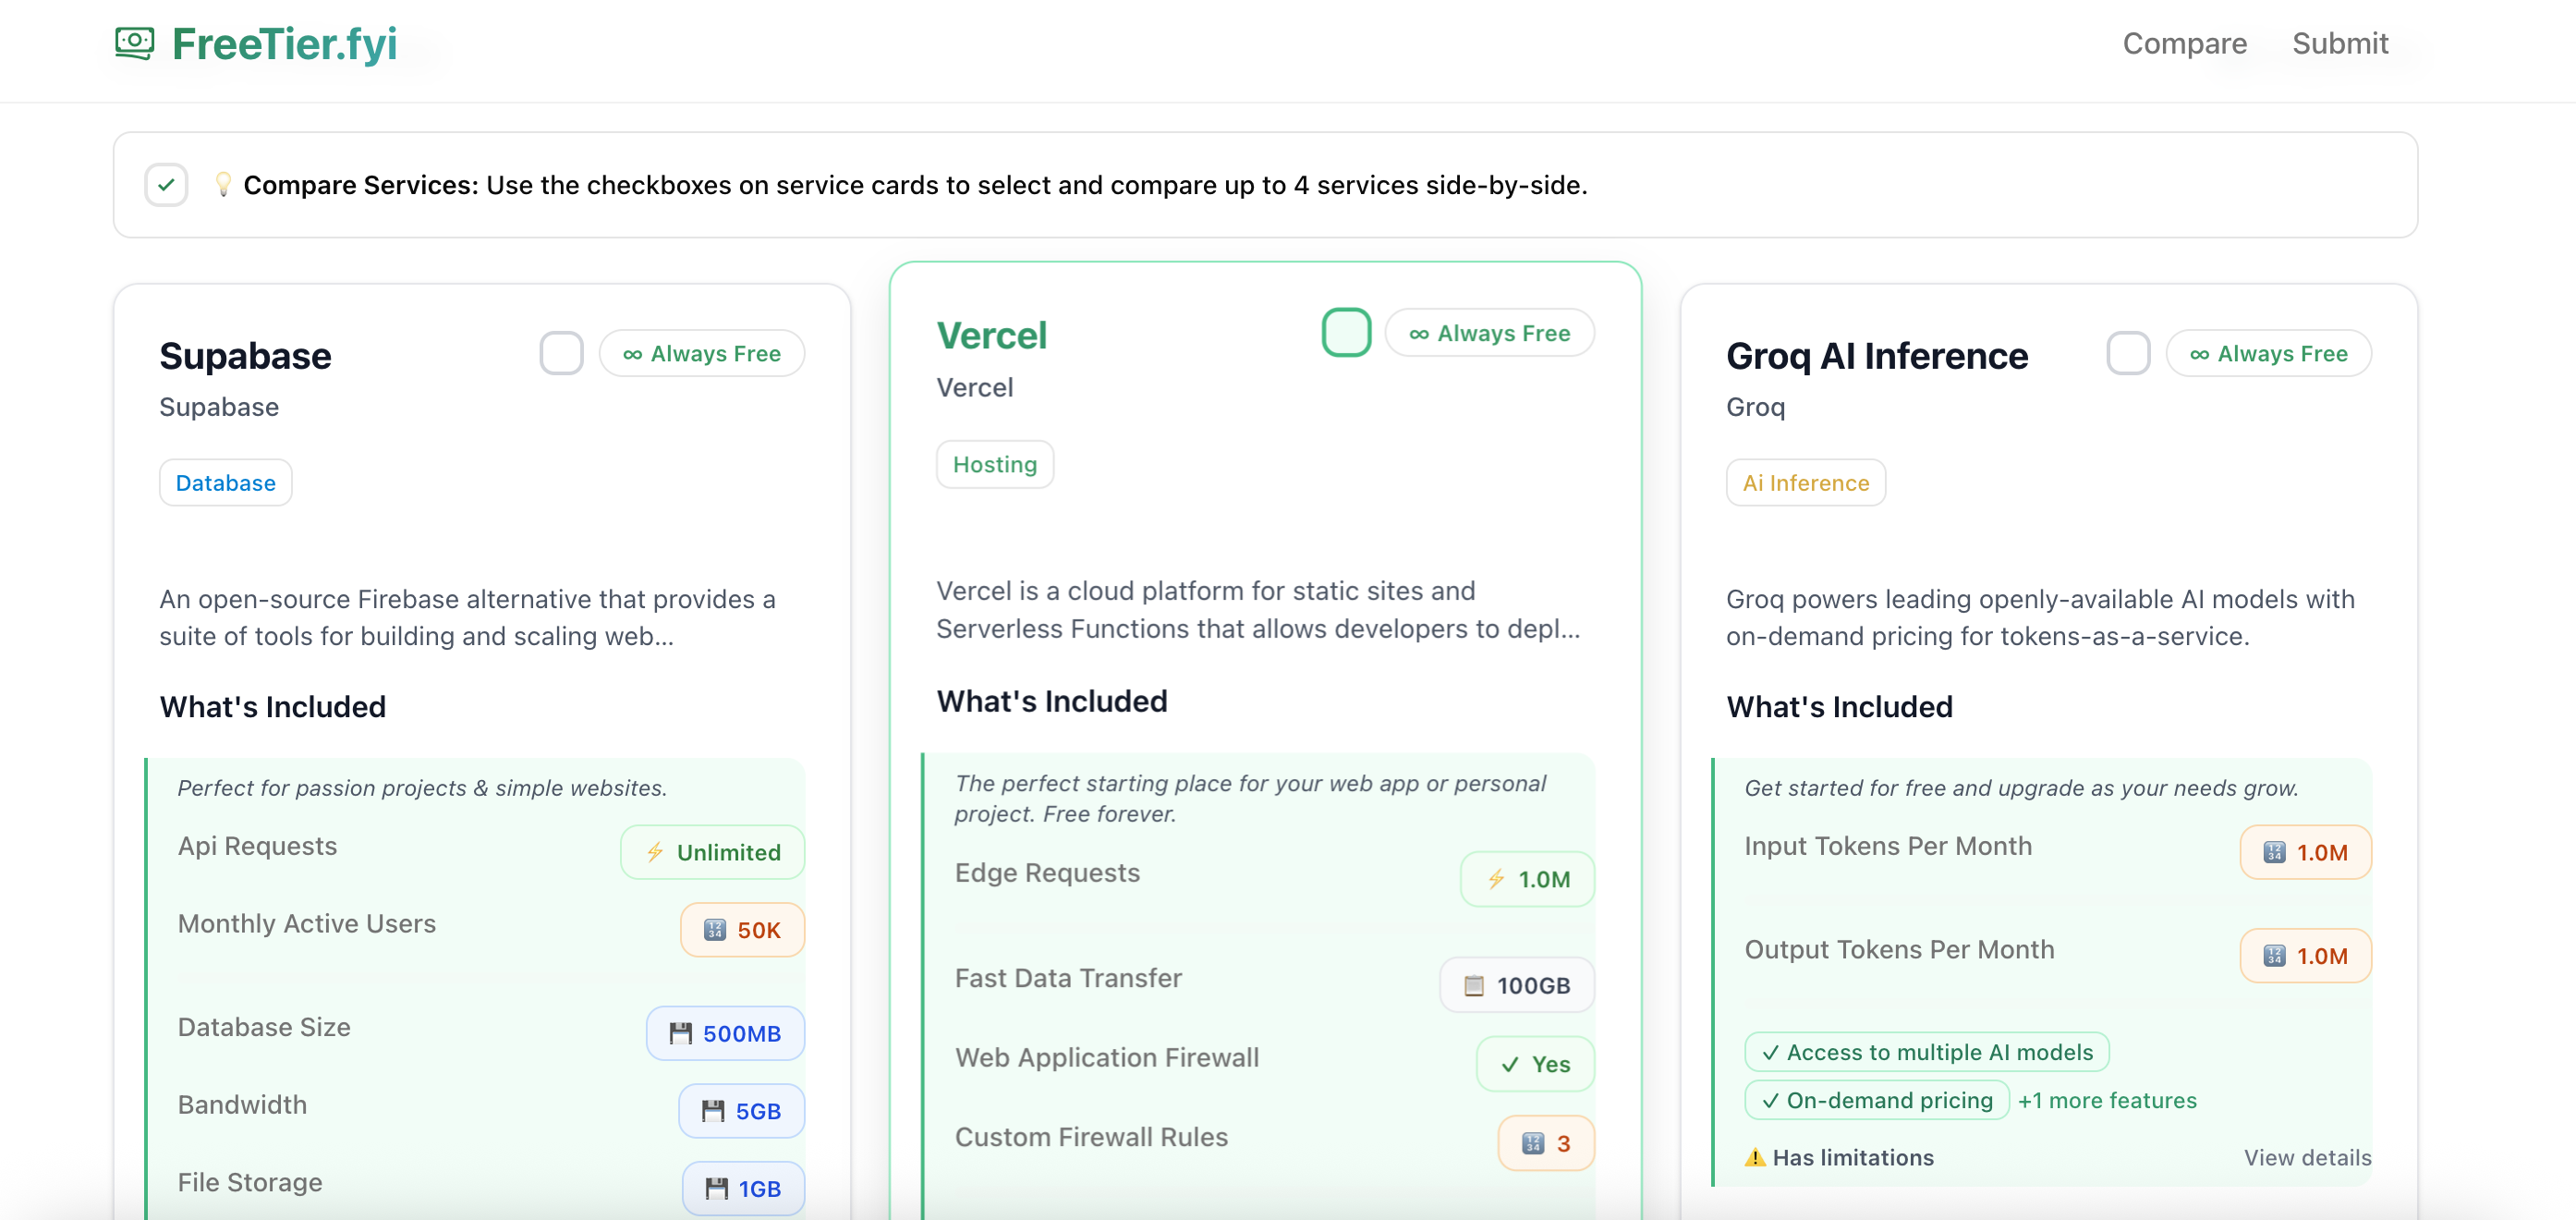The image size is (2576, 1220).
Task: Click Groq's Always Free badge
Action: 2268,353
